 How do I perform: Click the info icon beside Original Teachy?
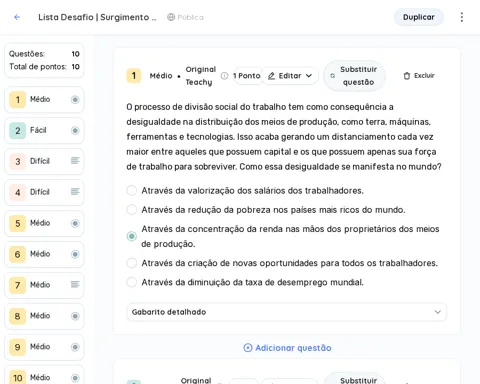point(224,76)
